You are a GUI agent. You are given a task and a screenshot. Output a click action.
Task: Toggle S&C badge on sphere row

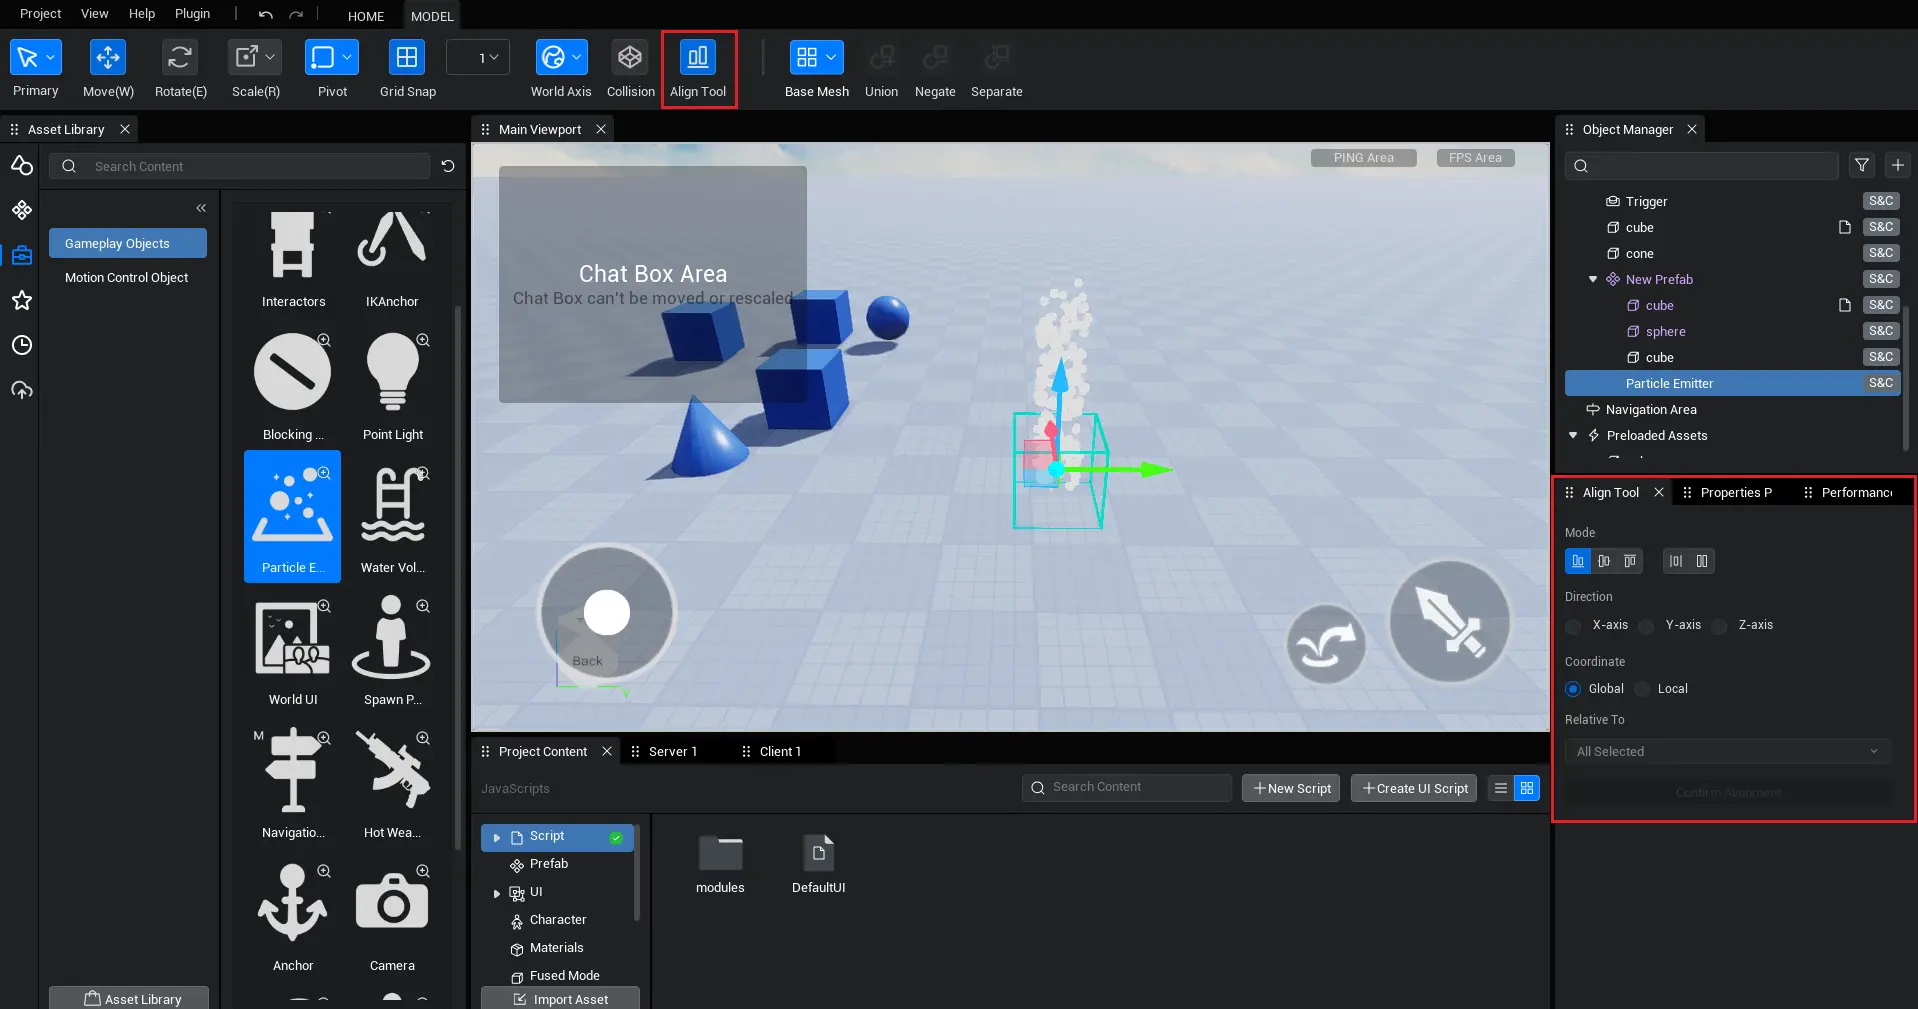pos(1880,331)
